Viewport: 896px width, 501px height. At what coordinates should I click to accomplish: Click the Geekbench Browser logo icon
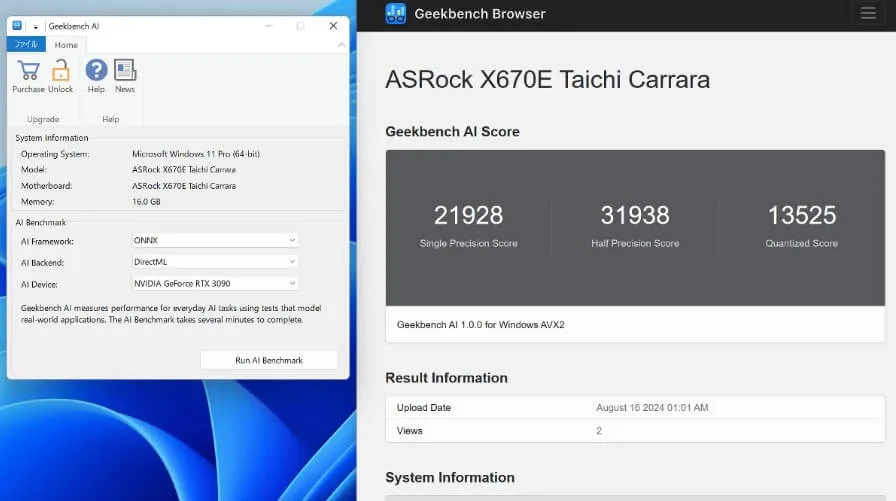[395, 13]
